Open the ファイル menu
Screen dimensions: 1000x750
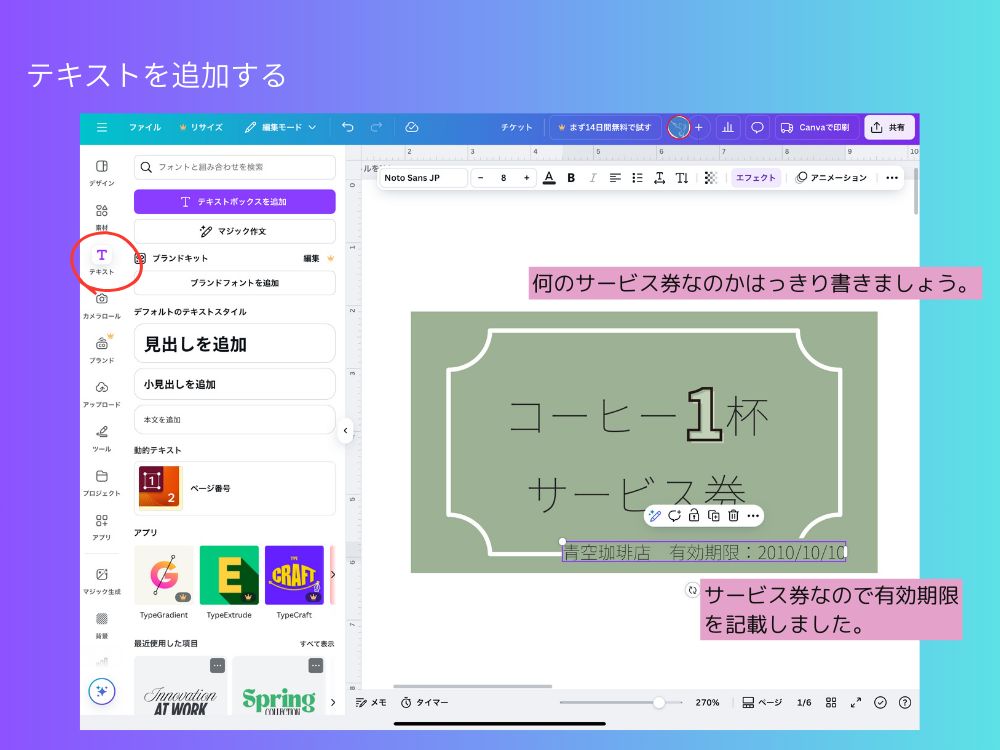coord(144,127)
